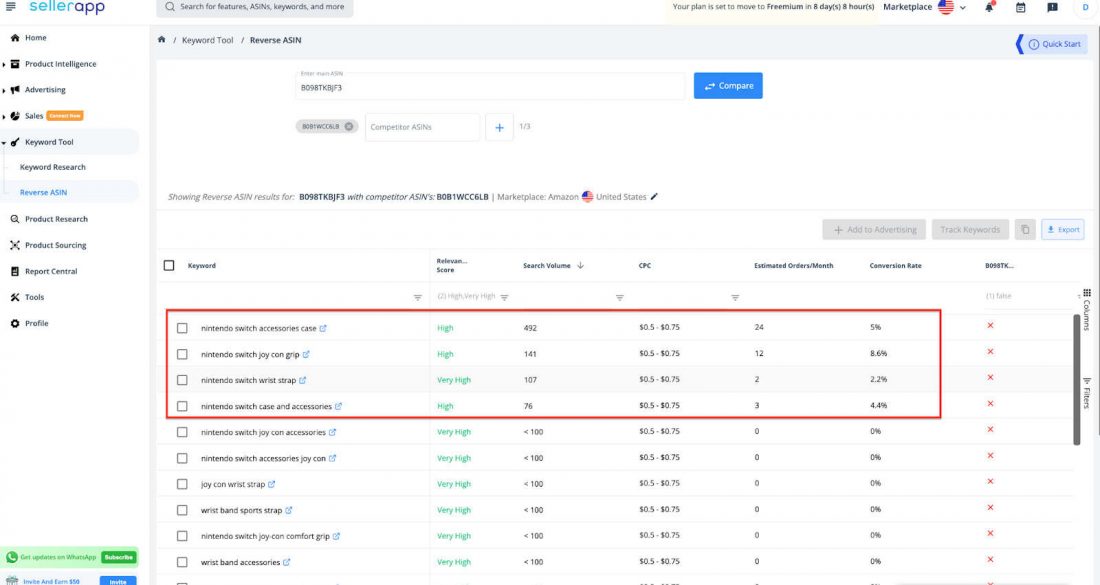This screenshot has width=1100, height=585.
Task: Click Sales Connect Now badge
Action: tap(65, 116)
